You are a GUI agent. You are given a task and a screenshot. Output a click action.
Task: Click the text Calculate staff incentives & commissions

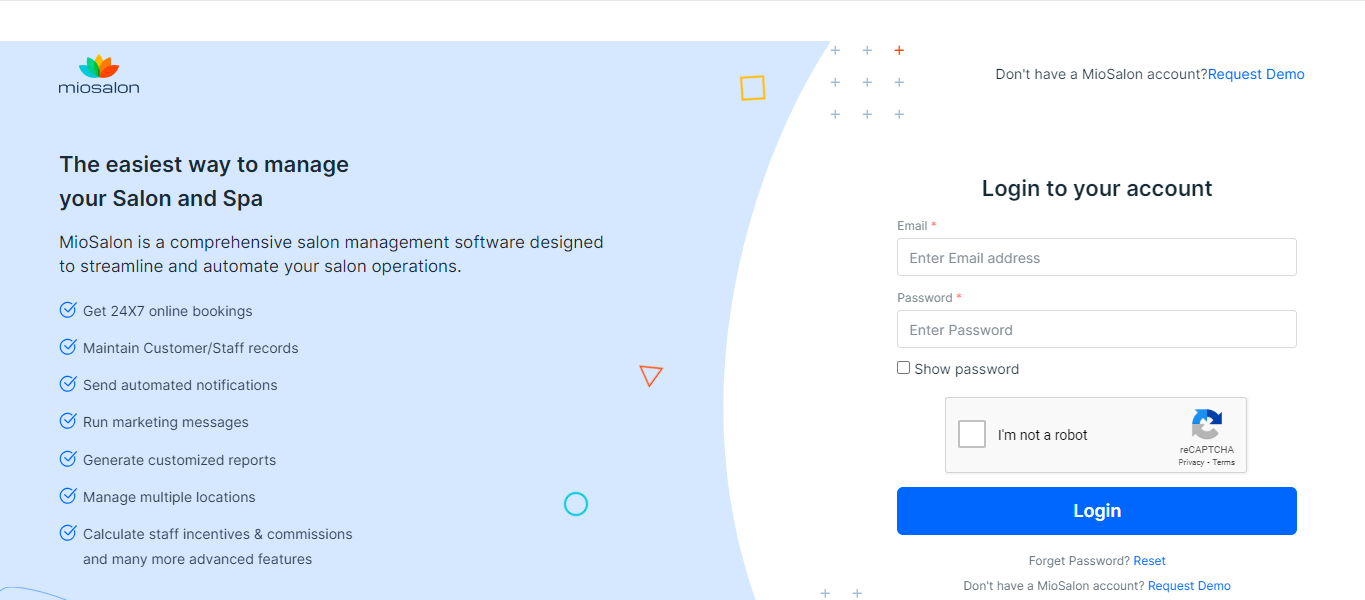pyautogui.click(x=218, y=534)
